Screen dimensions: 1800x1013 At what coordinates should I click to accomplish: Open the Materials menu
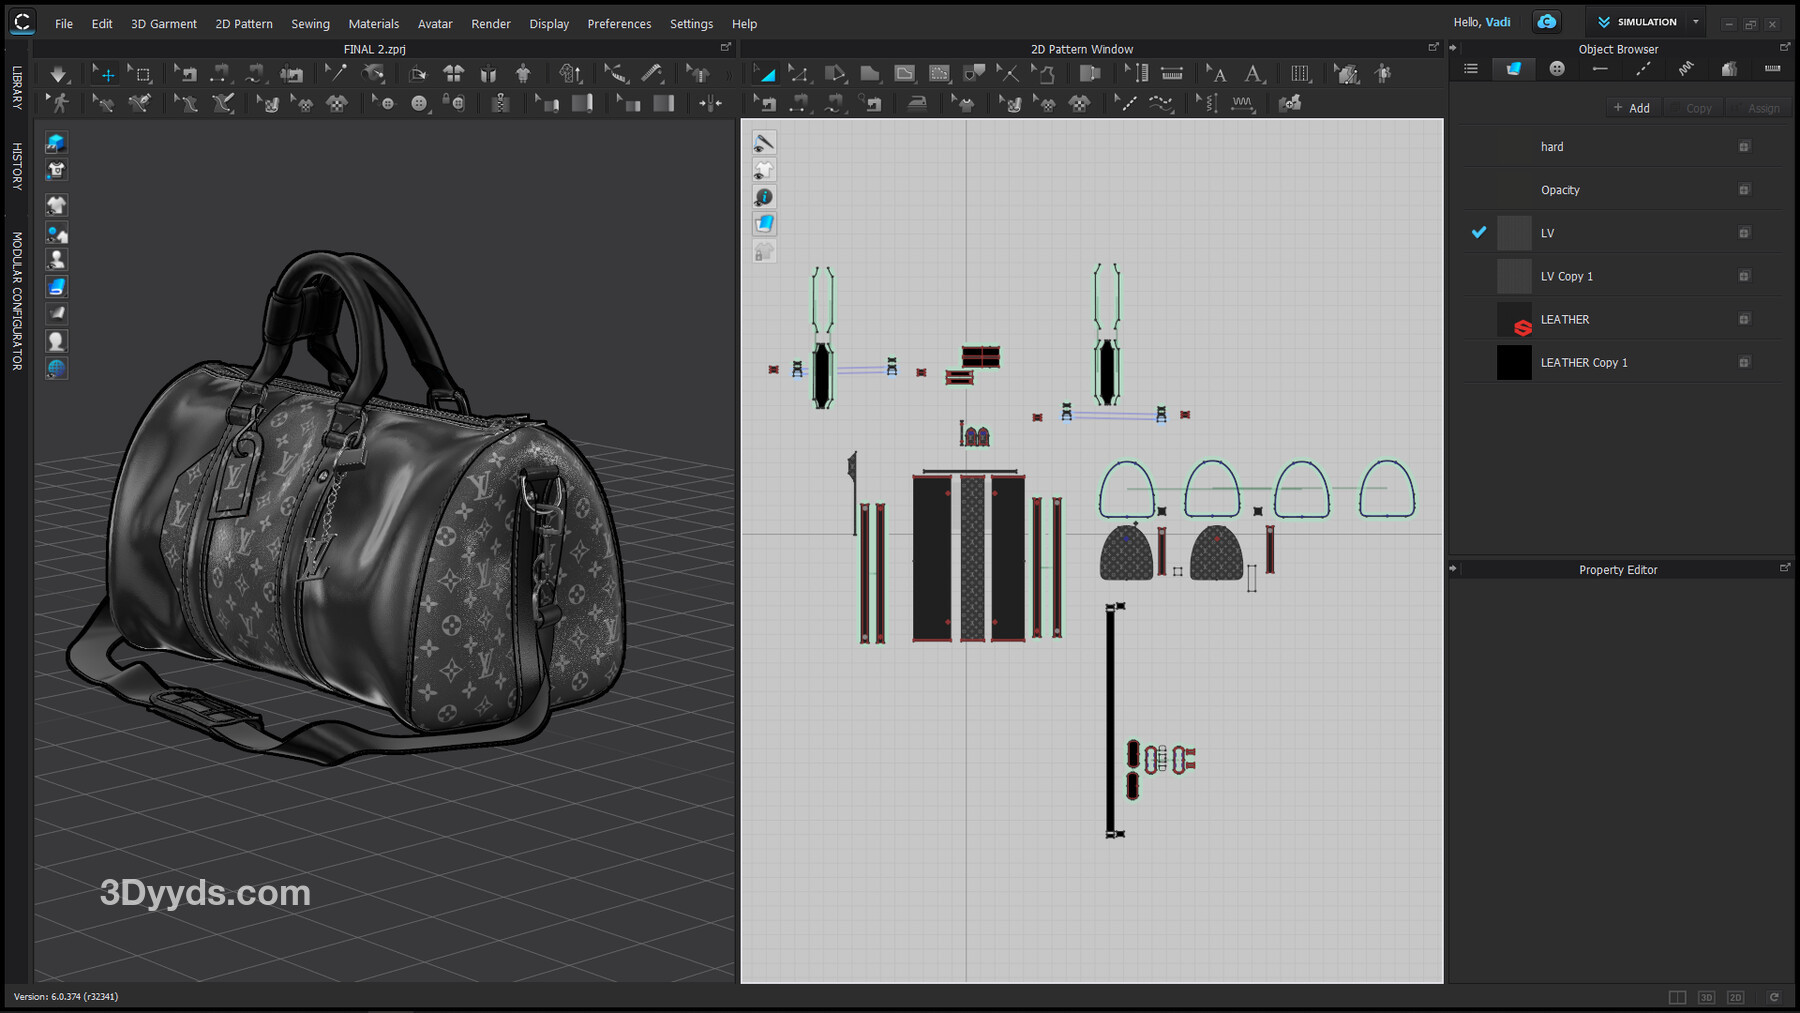[x=373, y=23]
